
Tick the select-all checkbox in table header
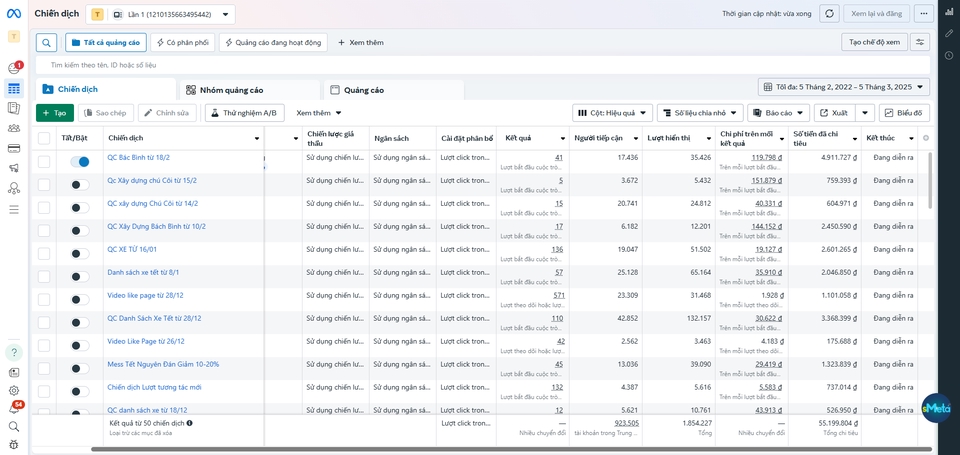(x=44, y=138)
